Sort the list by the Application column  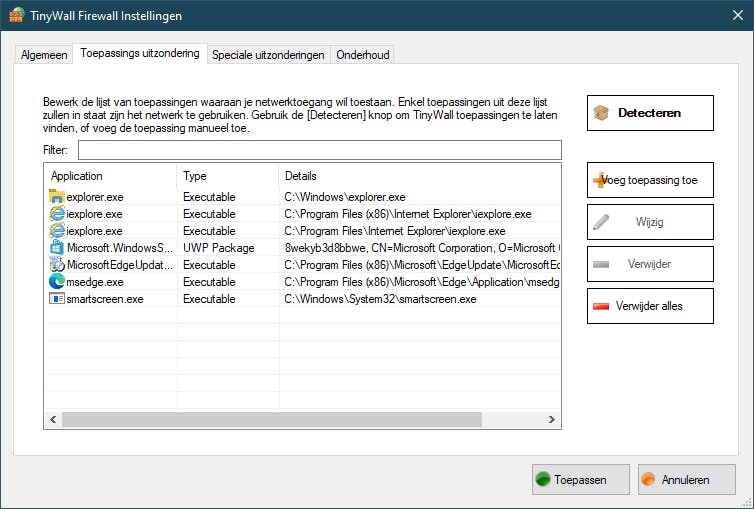[110, 176]
